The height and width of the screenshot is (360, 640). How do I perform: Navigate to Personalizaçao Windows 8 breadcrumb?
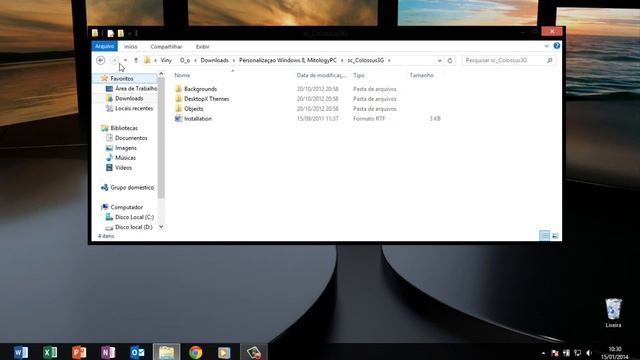tap(288, 60)
